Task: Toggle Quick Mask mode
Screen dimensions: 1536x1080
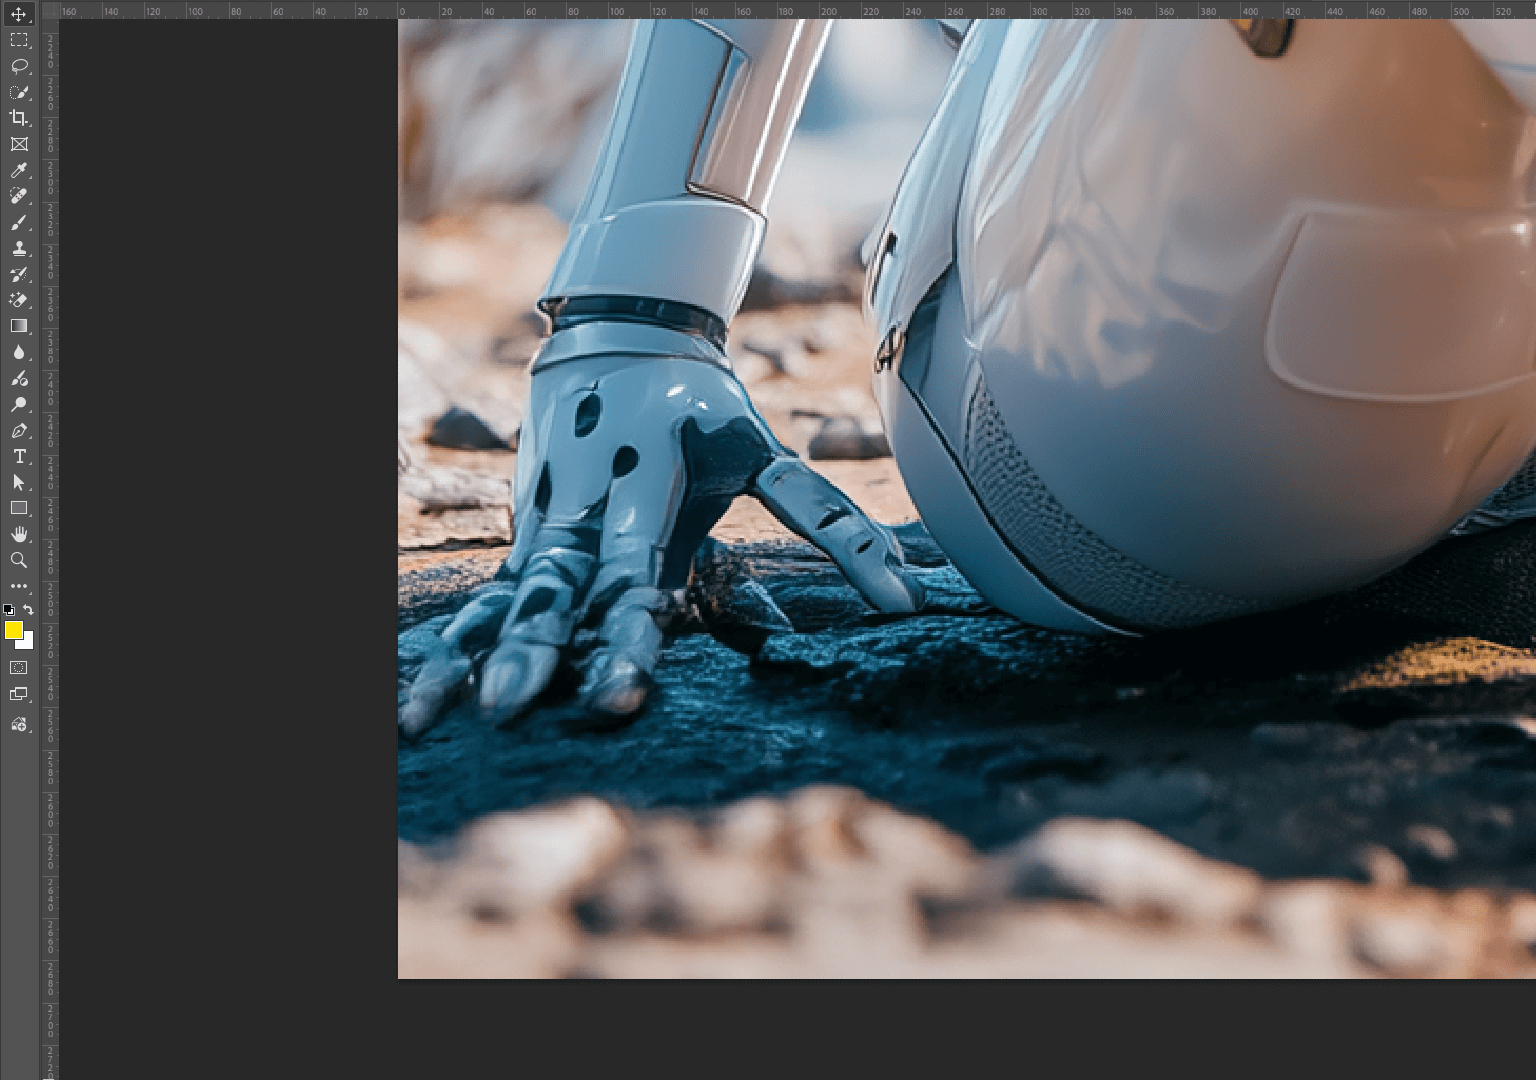Action: (18, 667)
